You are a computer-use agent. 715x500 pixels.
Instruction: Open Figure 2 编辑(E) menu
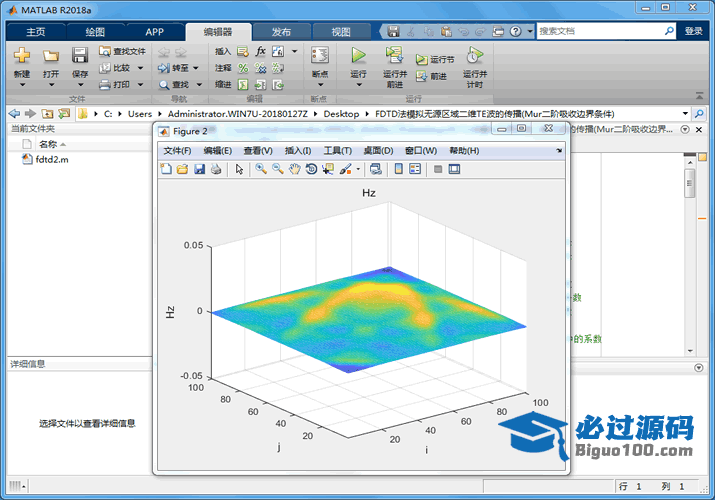point(218,150)
